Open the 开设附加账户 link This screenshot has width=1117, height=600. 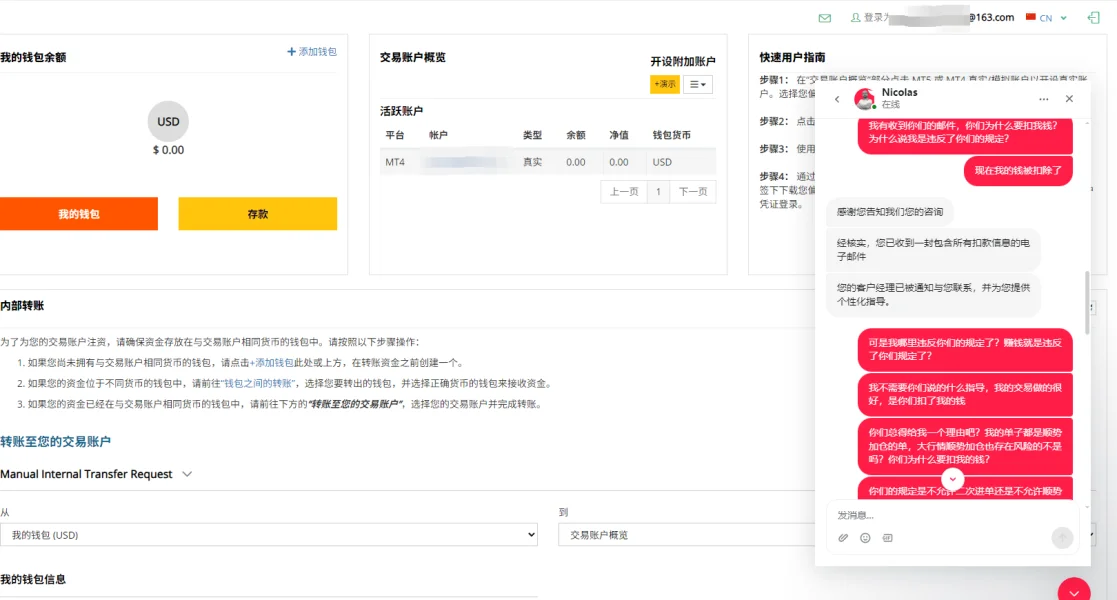click(684, 59)
